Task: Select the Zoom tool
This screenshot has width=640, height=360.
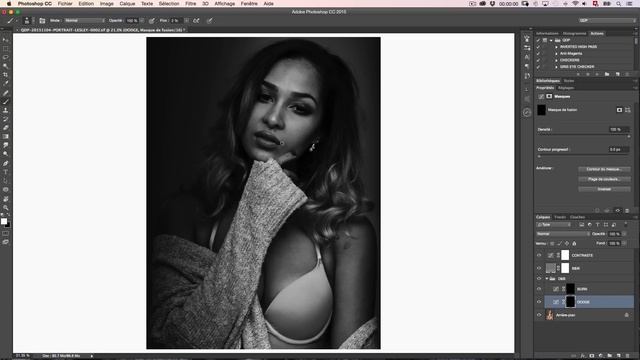Action: coord(5,207)
